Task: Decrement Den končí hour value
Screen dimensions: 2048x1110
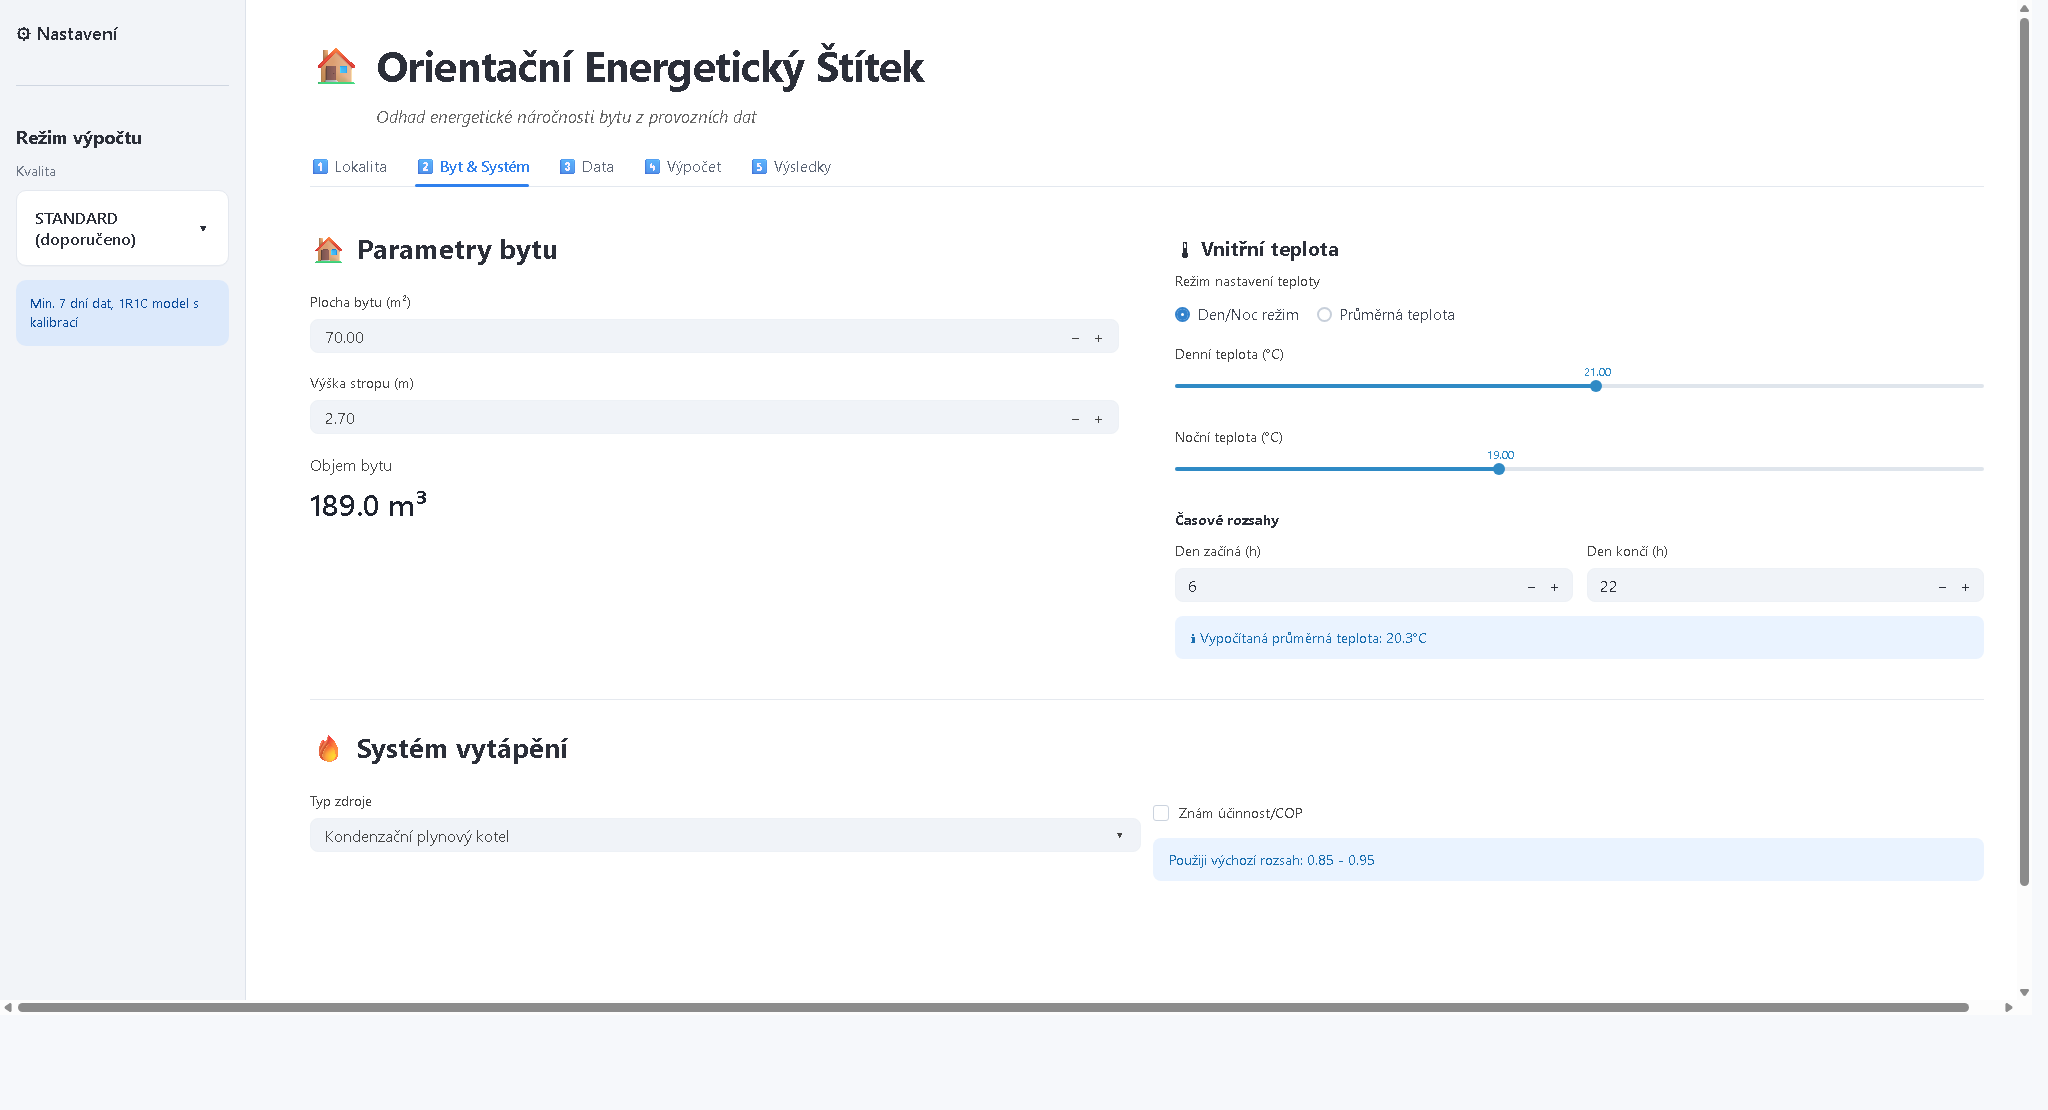Action: pyautogui.click(x=1942, y=587)
